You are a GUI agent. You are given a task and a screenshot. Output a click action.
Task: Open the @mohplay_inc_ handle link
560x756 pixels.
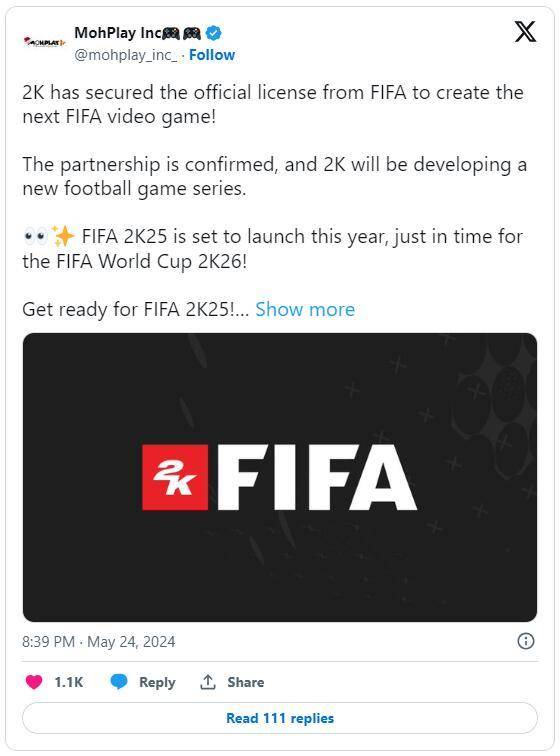(x=125, y=55)
